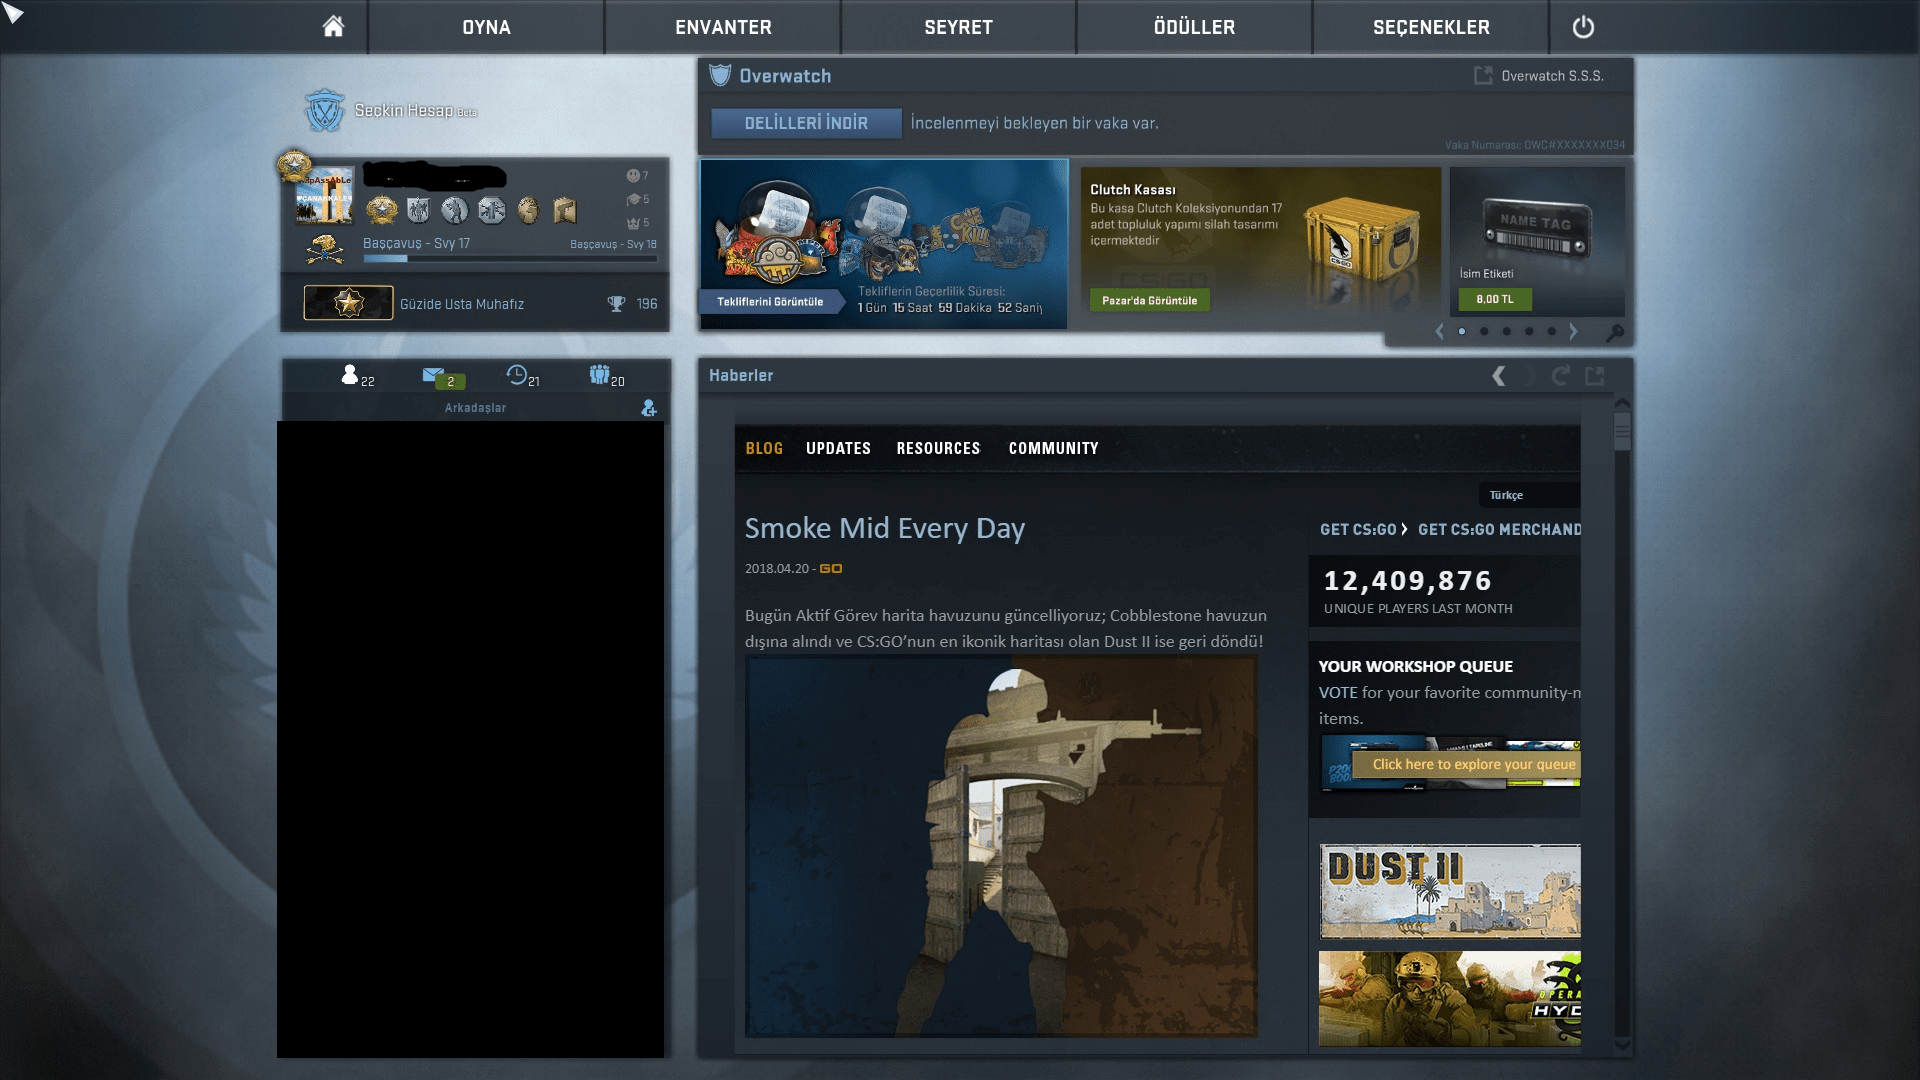Select third store carousel dot
The image size is (1920, 1080).
[x=1507, y=331]
